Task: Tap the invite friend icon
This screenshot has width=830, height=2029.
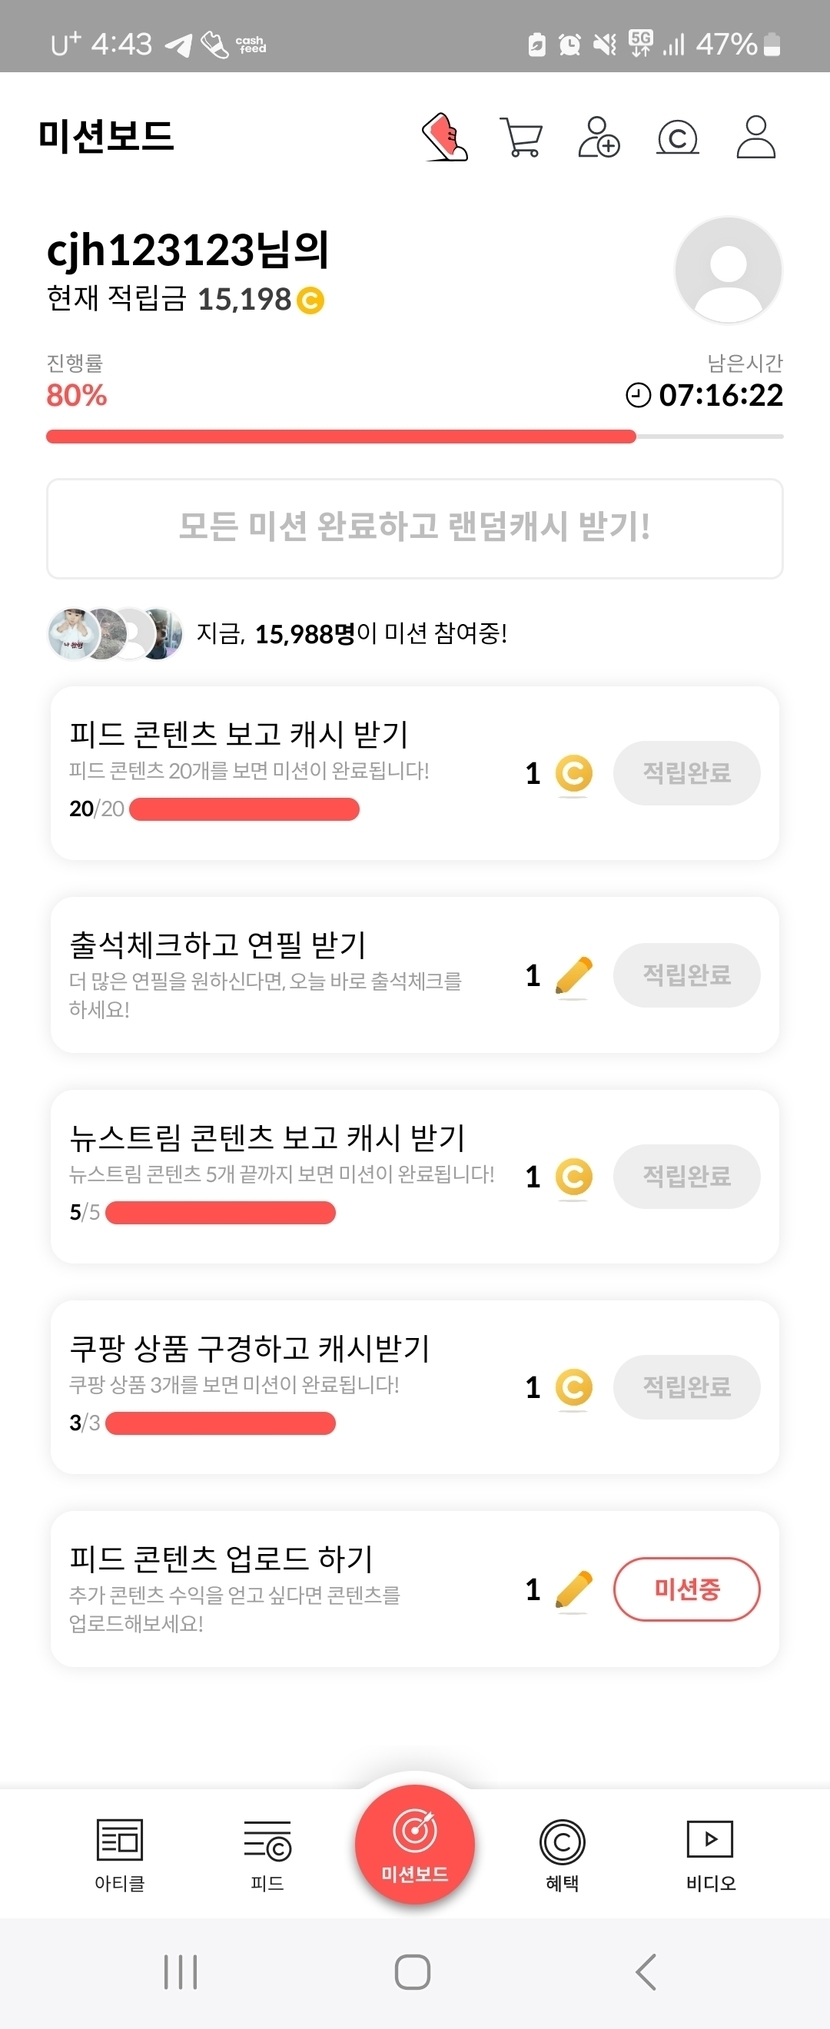Action: (599, 137)
